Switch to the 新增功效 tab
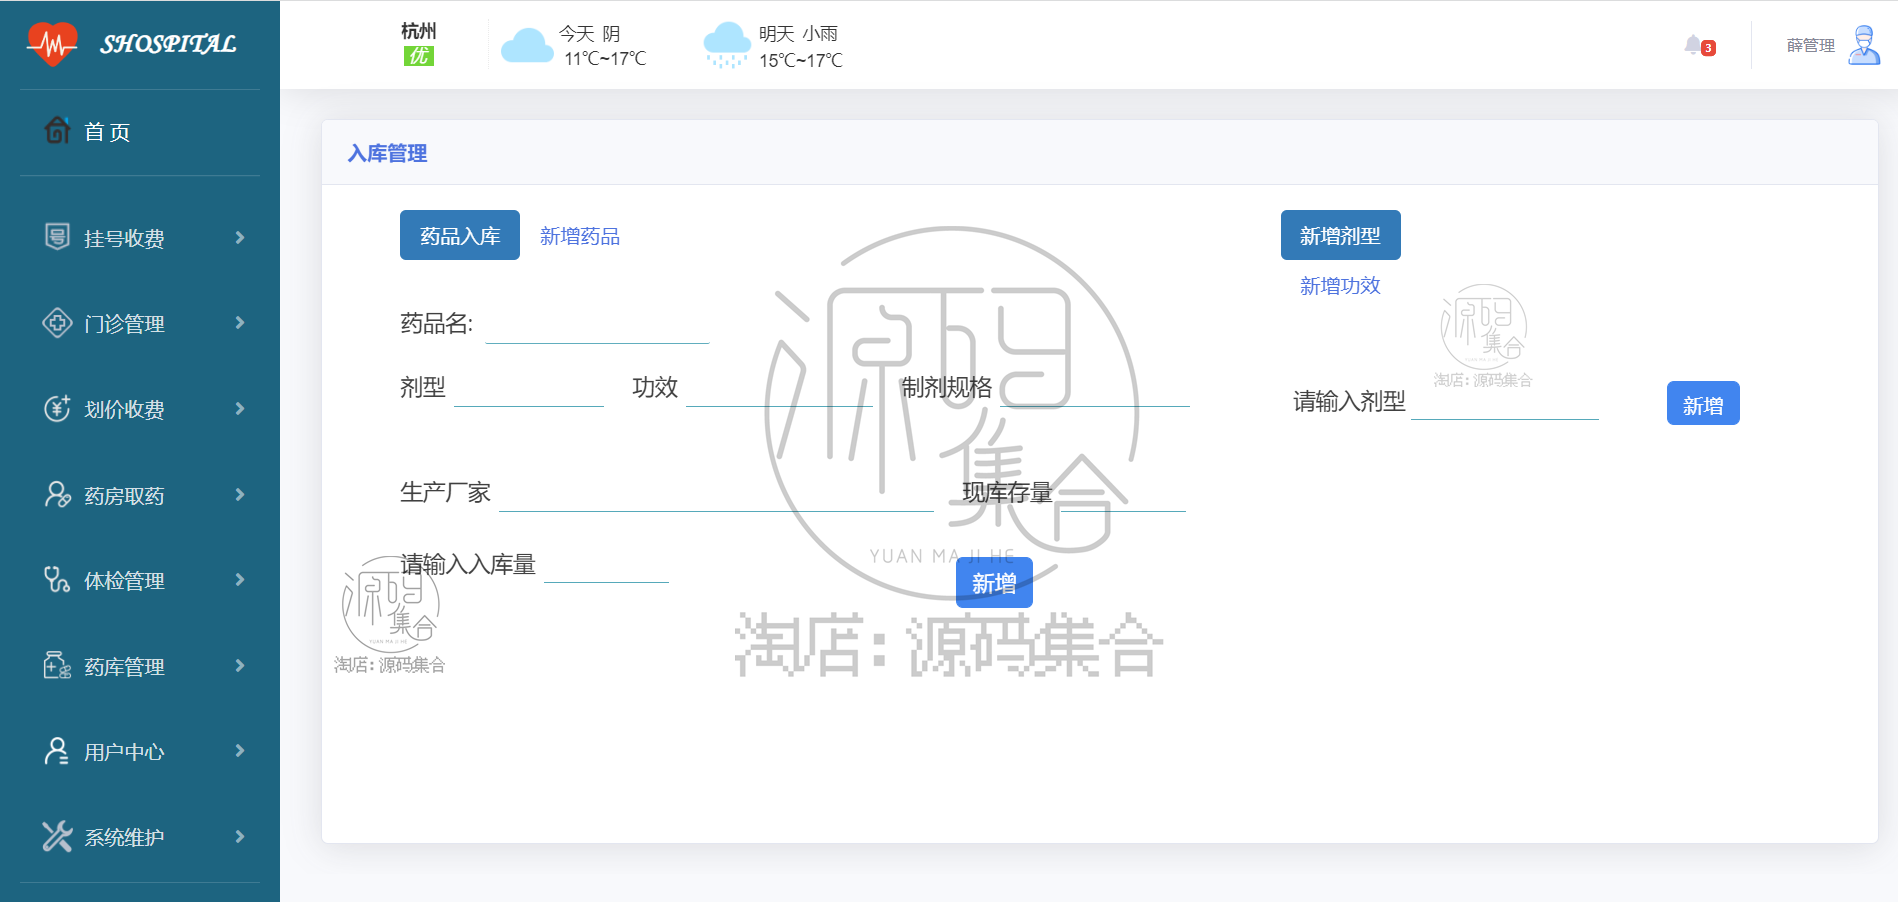This screenshot has height=902, width=1898. click(x=1340, y=286)
